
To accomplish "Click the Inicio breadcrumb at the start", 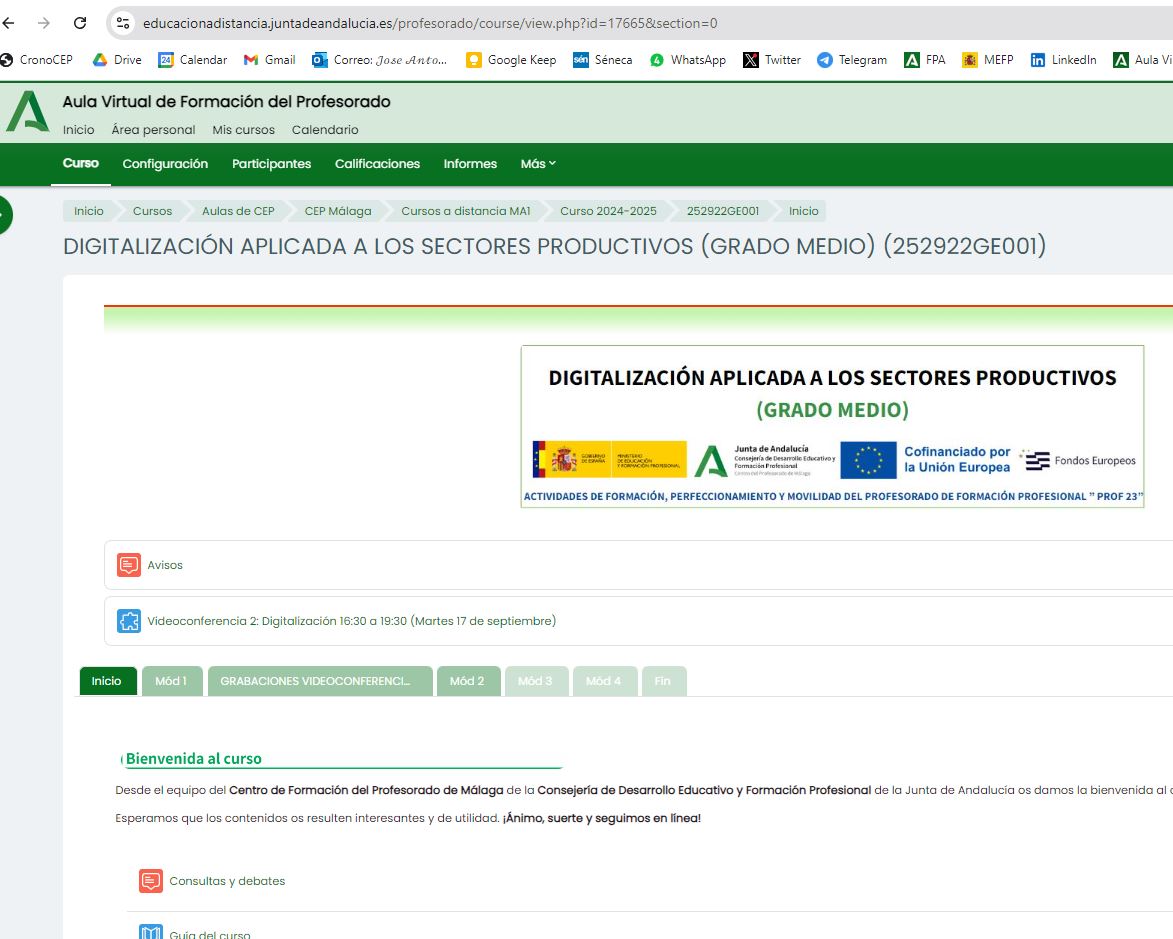I will [x=88, y=211].
